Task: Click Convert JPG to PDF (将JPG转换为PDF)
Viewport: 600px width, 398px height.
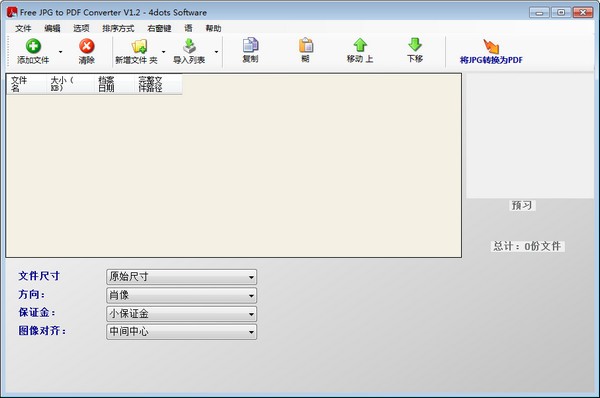Action: click(x=491, y=51)
